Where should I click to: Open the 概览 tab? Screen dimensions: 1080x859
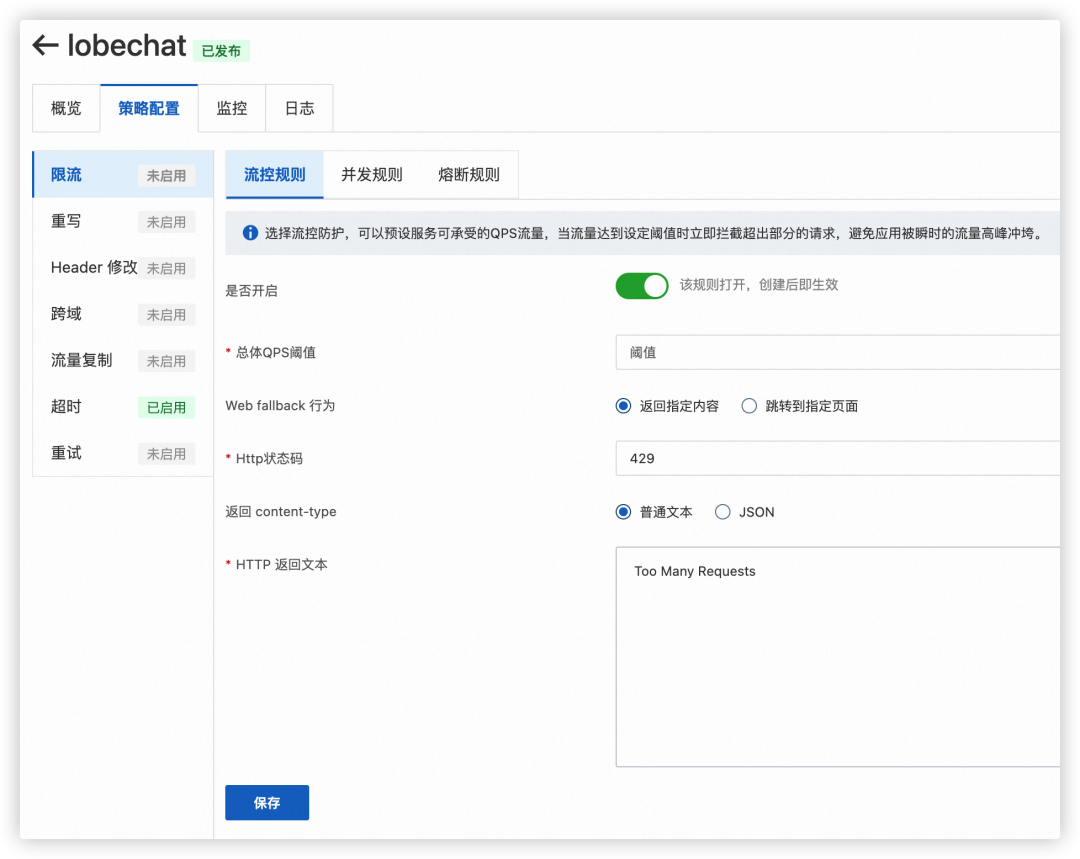coord(66,108)
